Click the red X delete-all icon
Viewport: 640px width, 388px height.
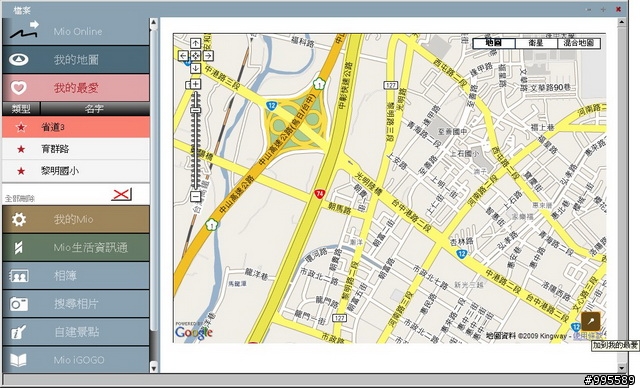coord(121,194)
